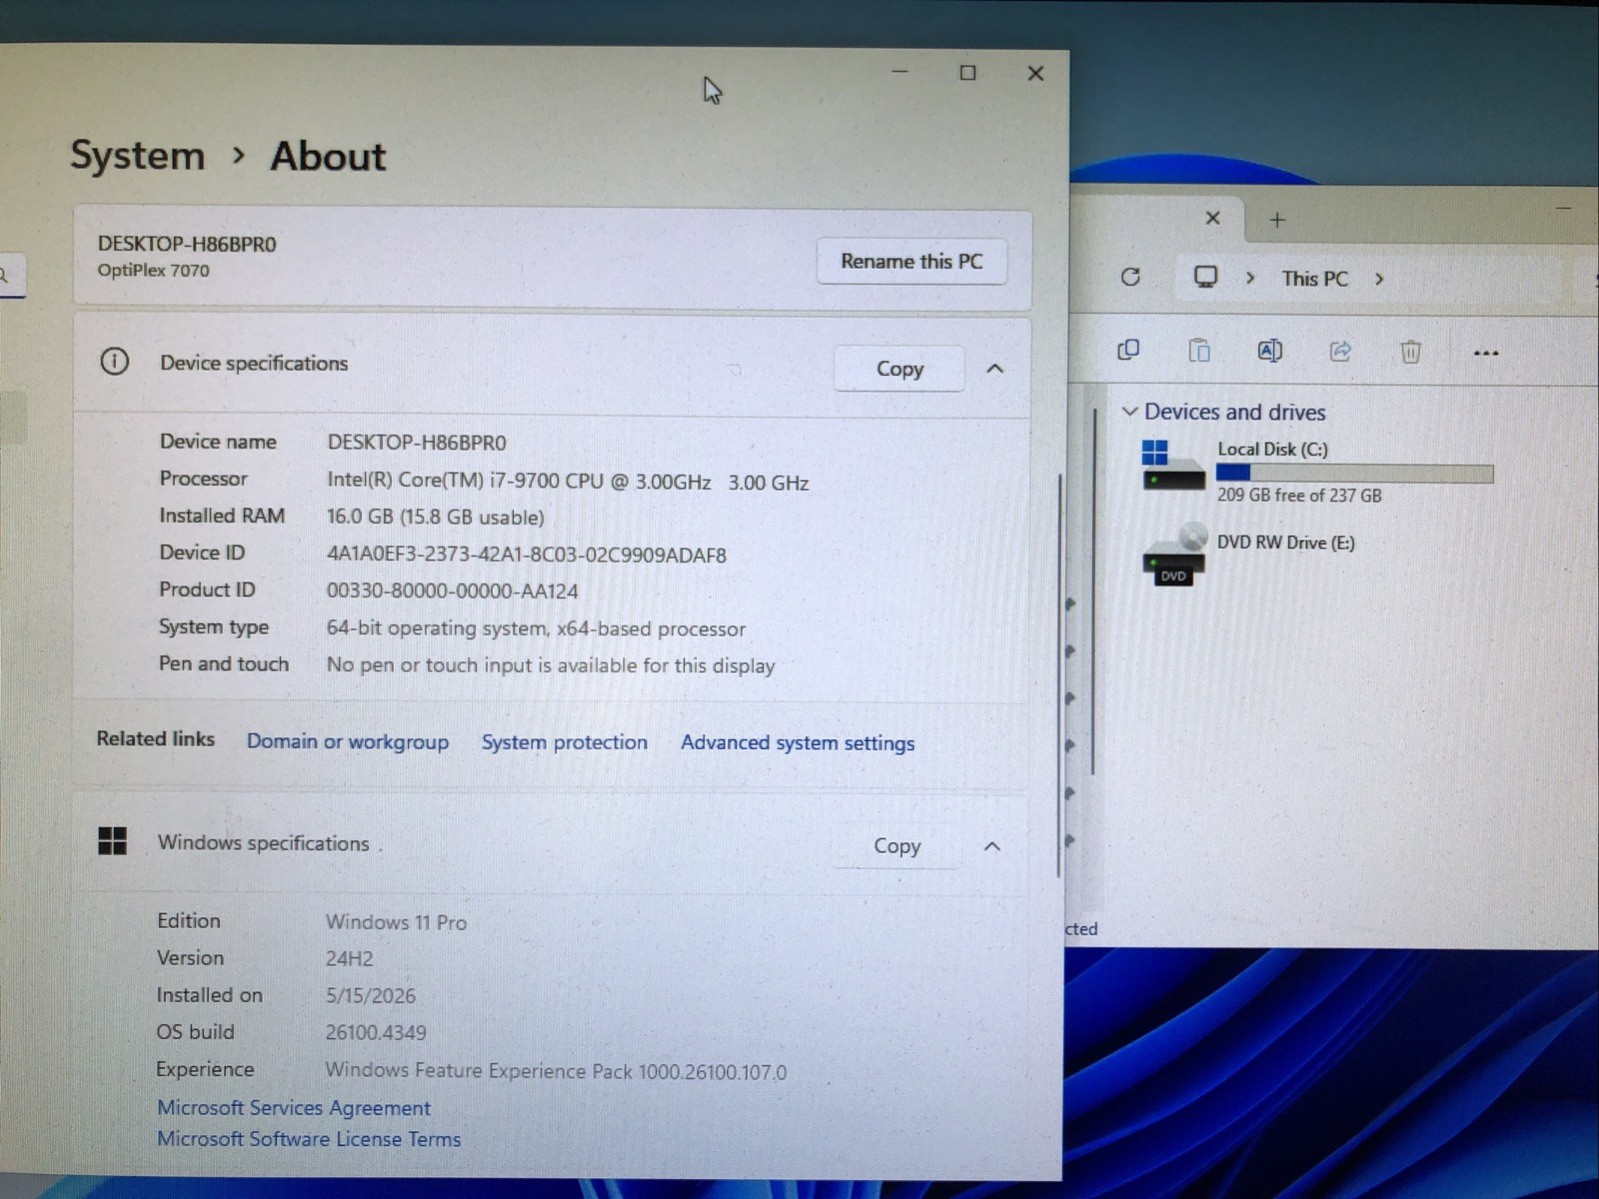The image size is (1599, 1199).
Task: Expand the chevron before This PC
Action: coord(1250,278)
